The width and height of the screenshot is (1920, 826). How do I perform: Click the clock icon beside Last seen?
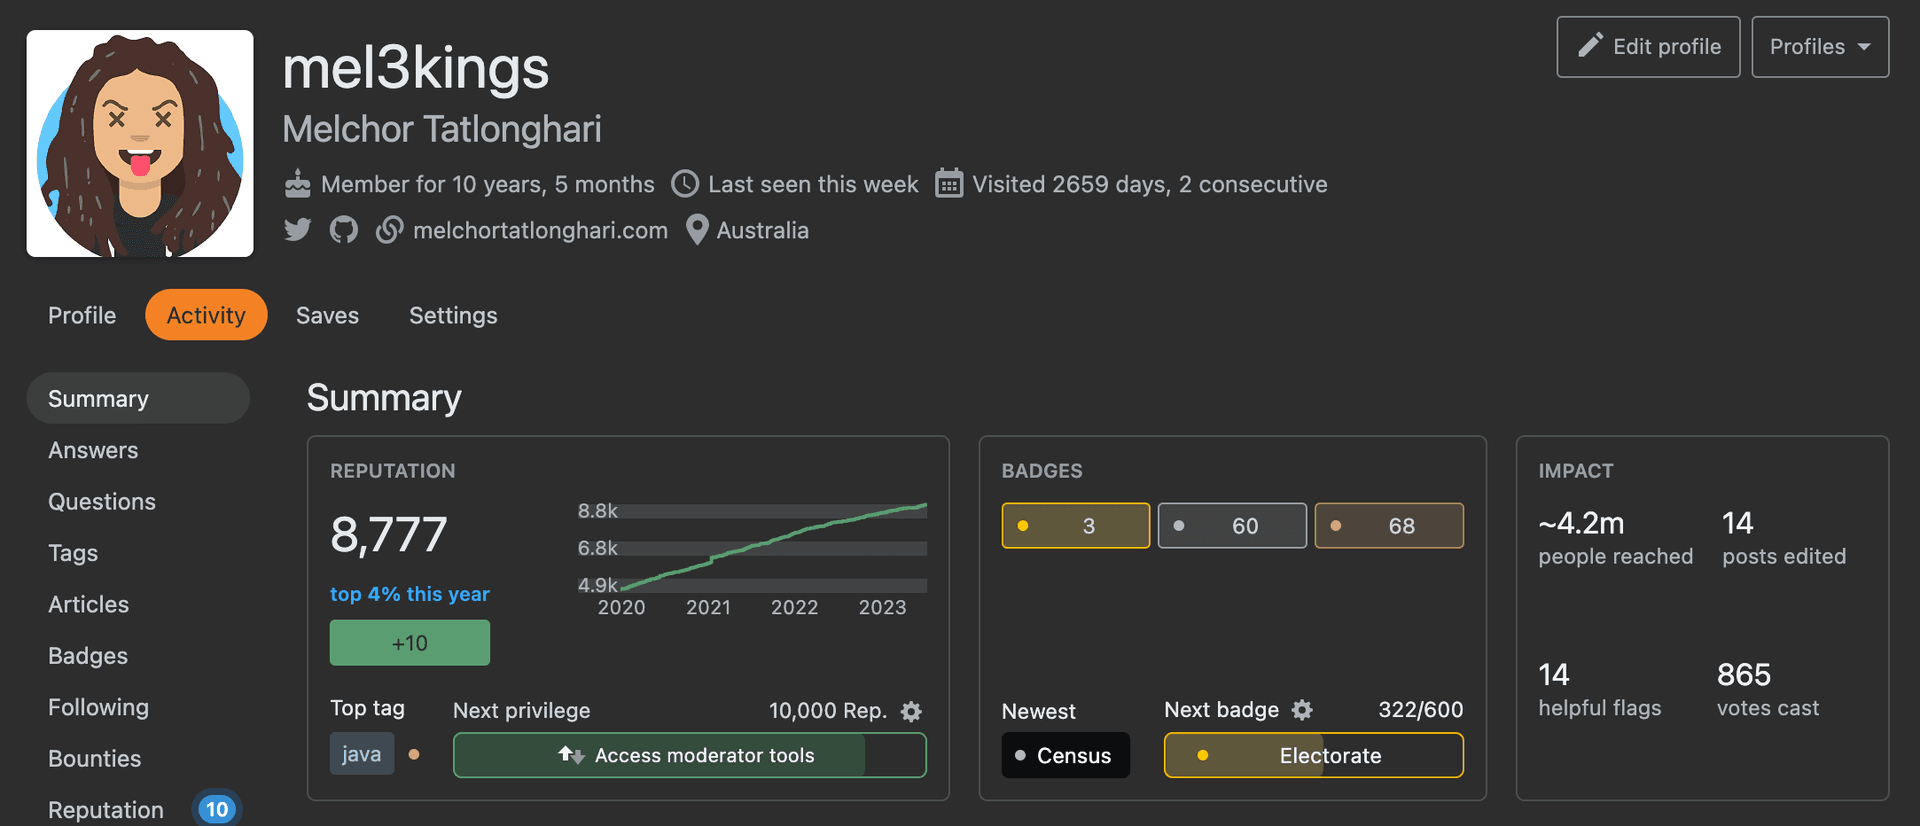pos(685,184)
